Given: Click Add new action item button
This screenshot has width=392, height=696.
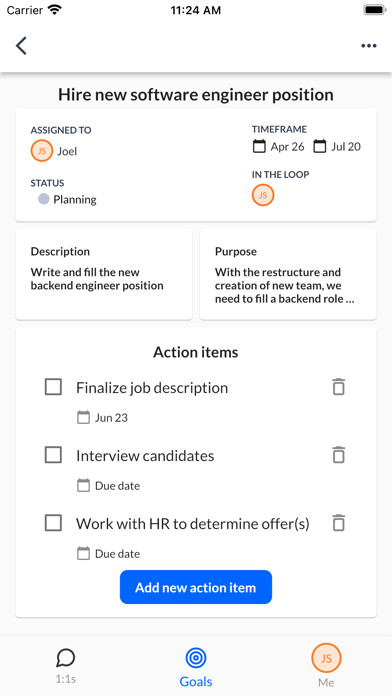Looking at the screenshot, I should (x=196, y=587).
